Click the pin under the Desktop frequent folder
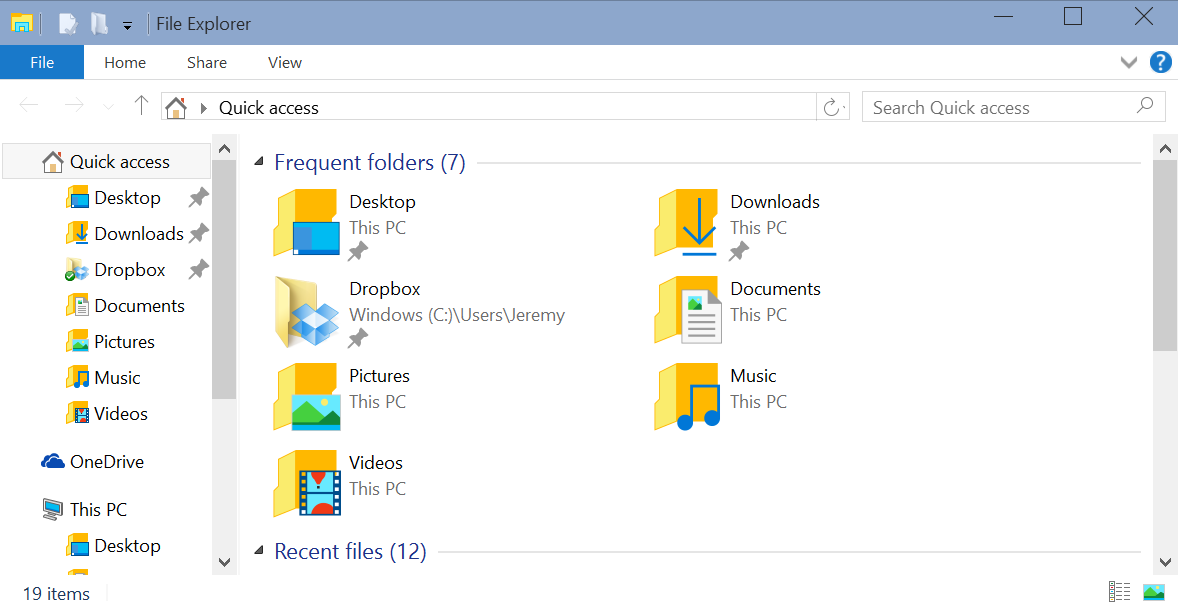 358,252
